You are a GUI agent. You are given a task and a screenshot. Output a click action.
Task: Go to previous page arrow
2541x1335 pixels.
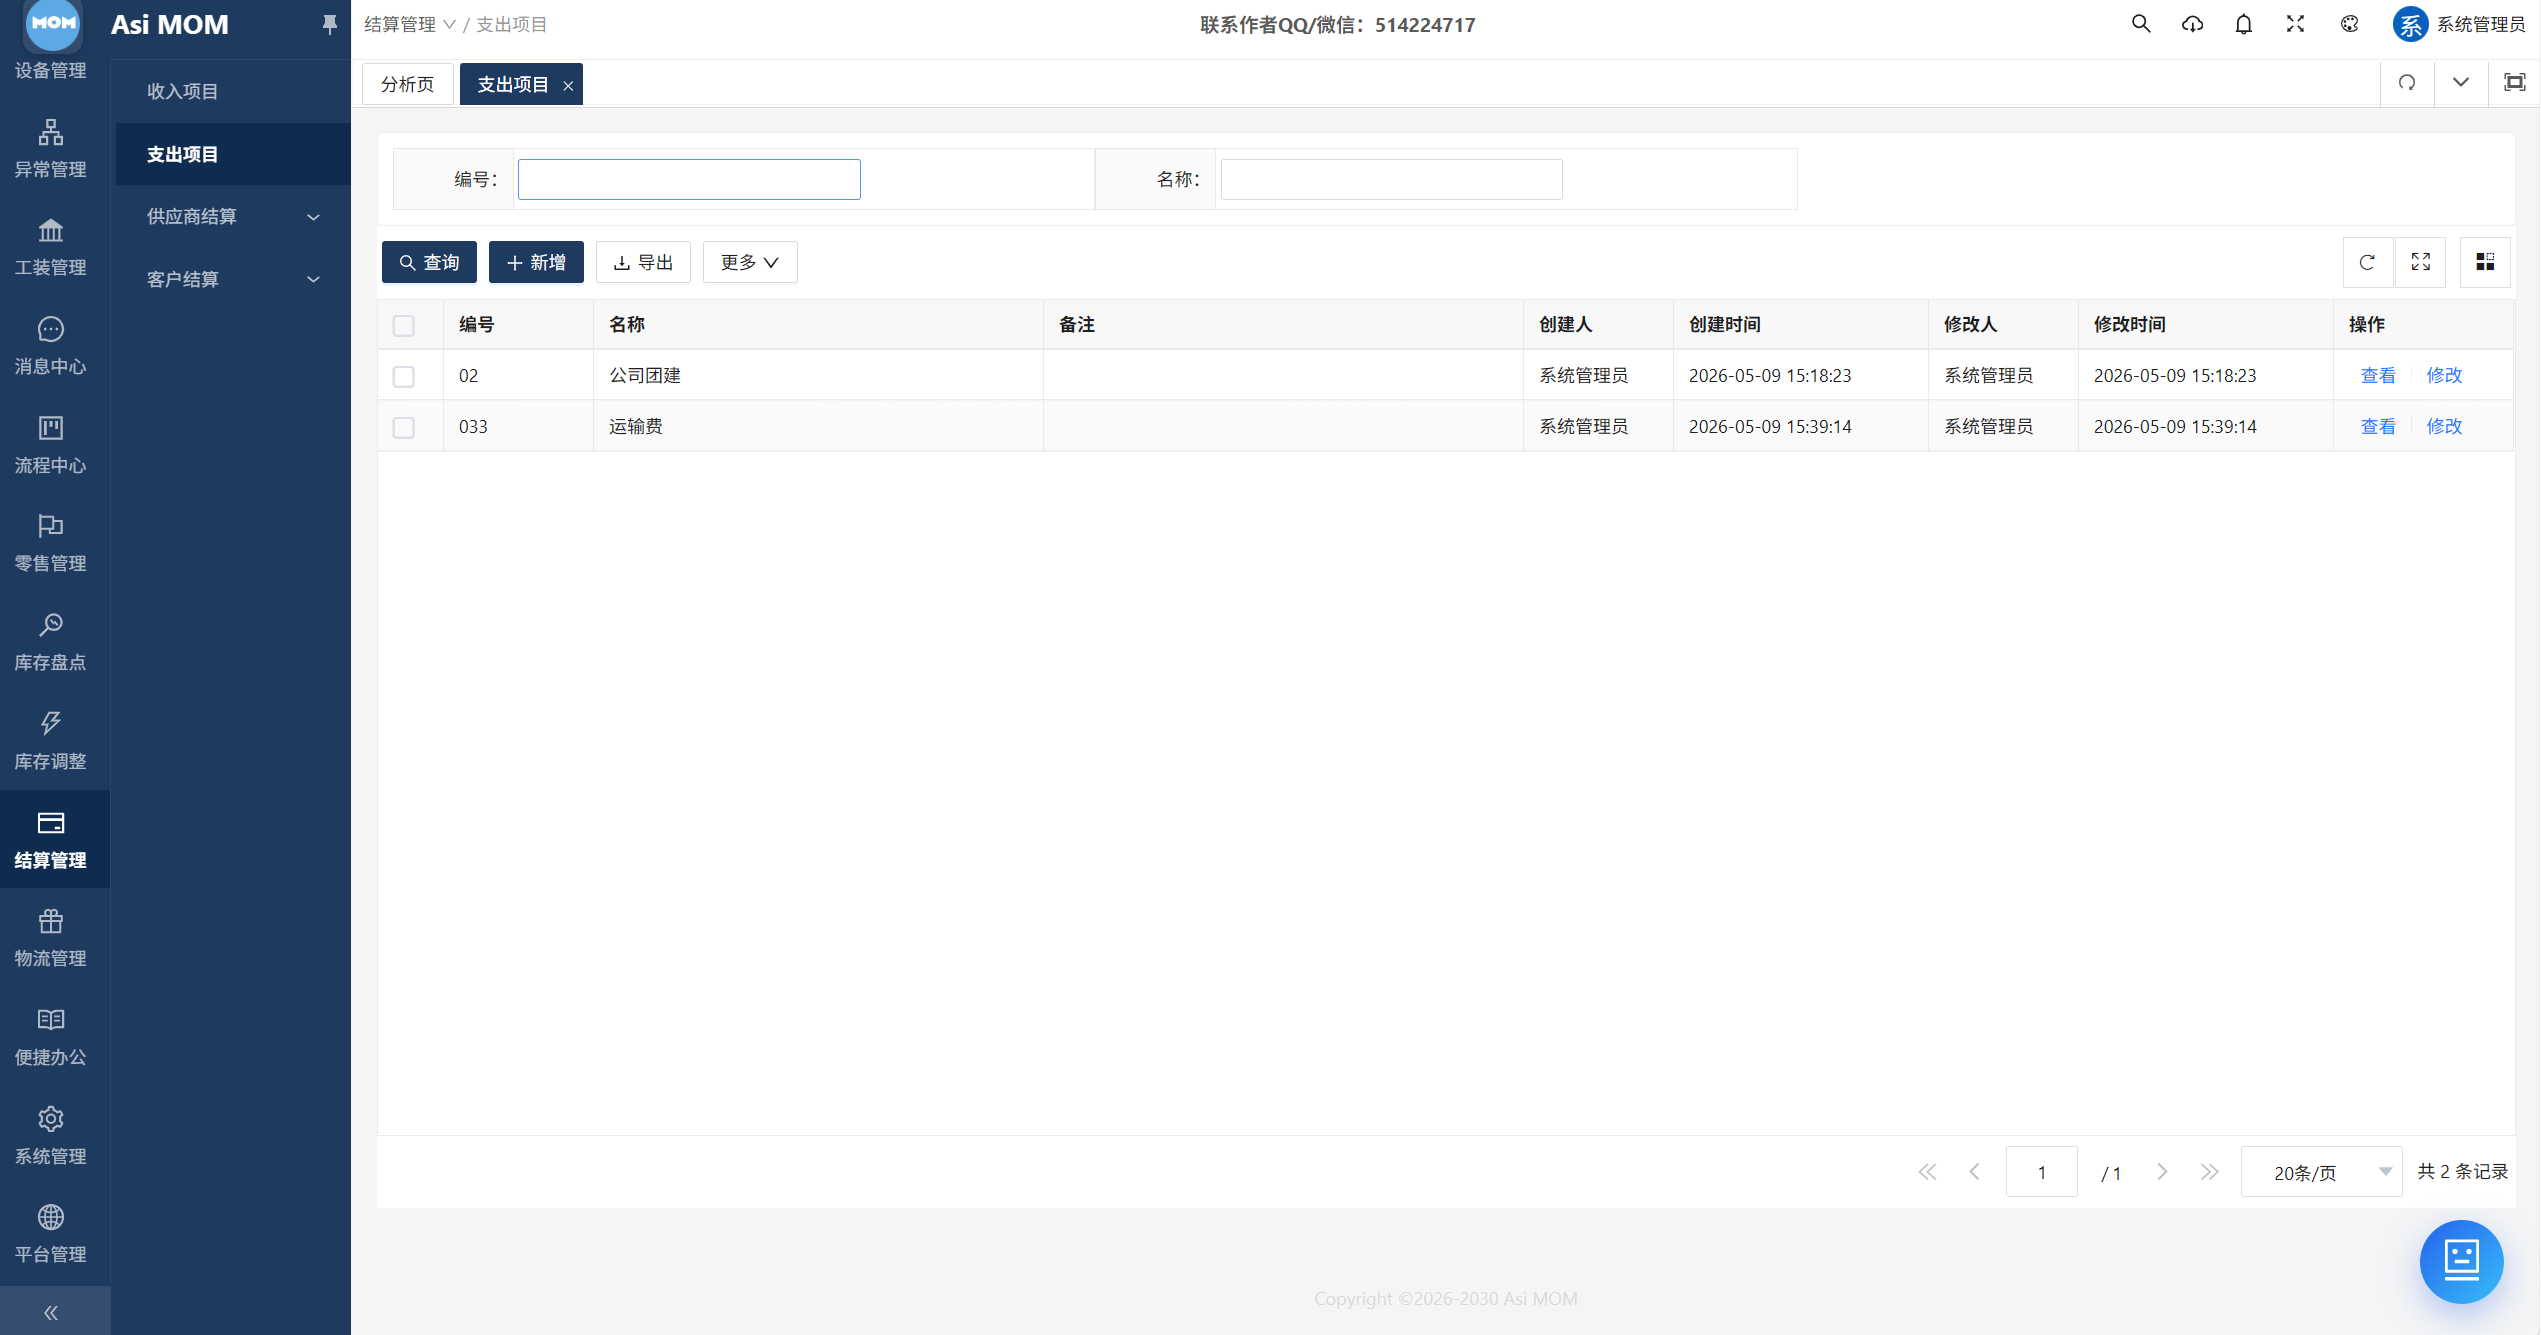click(x=1974, y=1172)
